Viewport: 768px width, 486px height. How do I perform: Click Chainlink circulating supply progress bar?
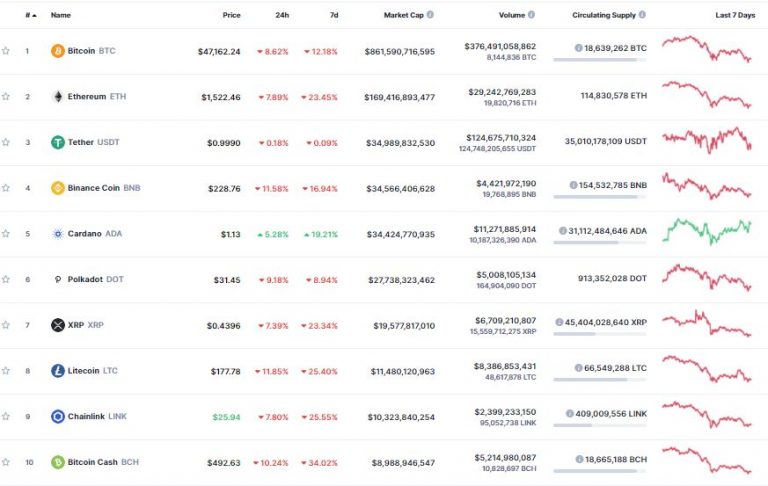click(600, 425)
